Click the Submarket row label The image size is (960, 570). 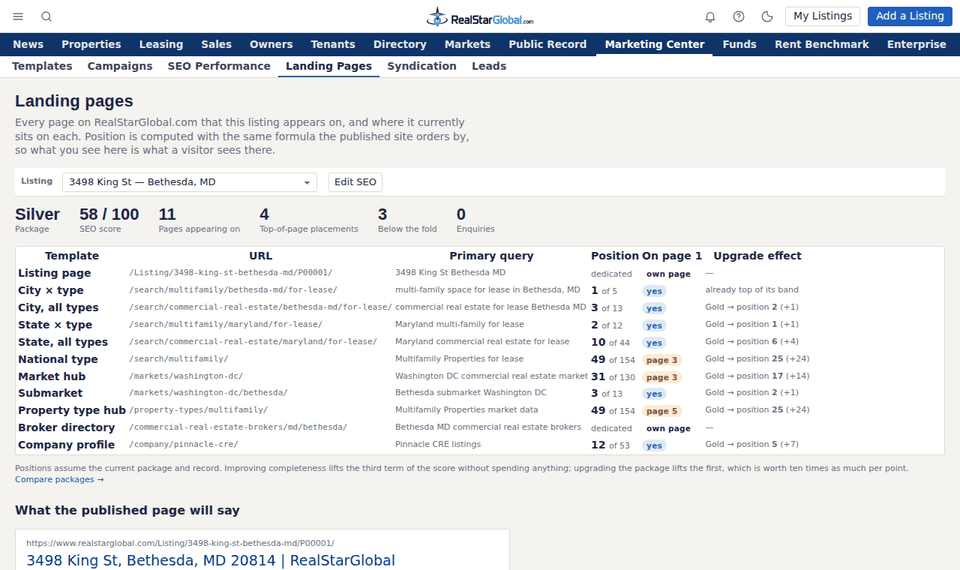50,393
